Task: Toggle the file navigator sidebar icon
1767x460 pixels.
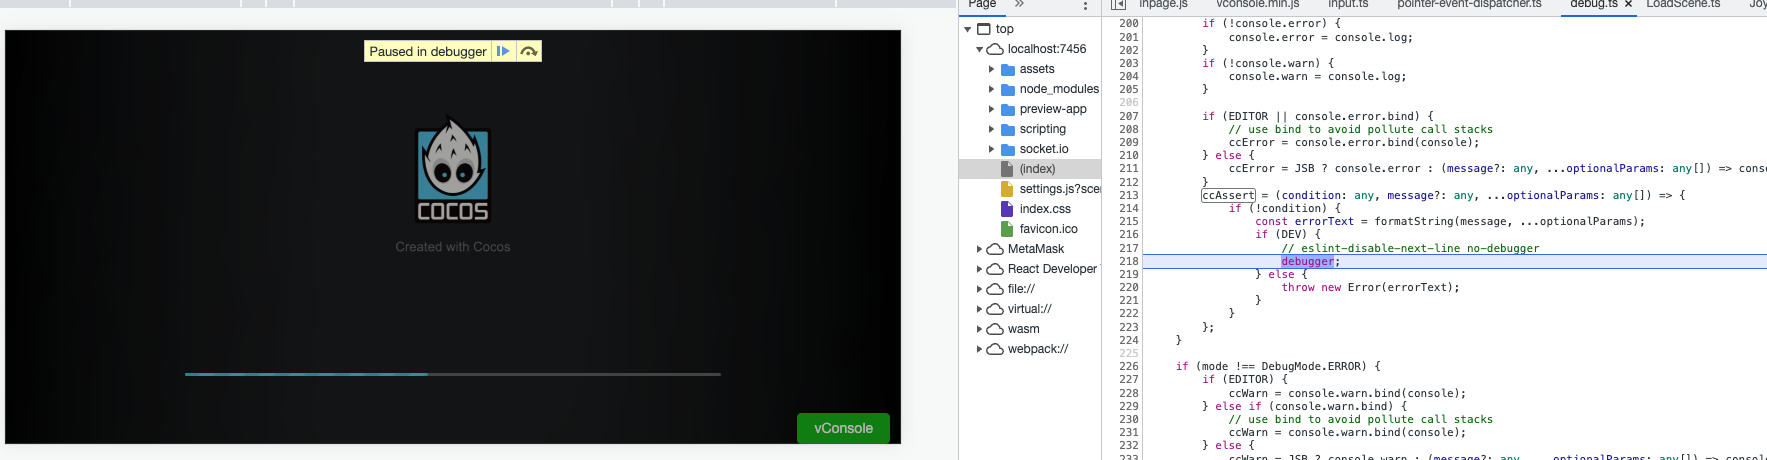Action: [x=1118, y=5]
